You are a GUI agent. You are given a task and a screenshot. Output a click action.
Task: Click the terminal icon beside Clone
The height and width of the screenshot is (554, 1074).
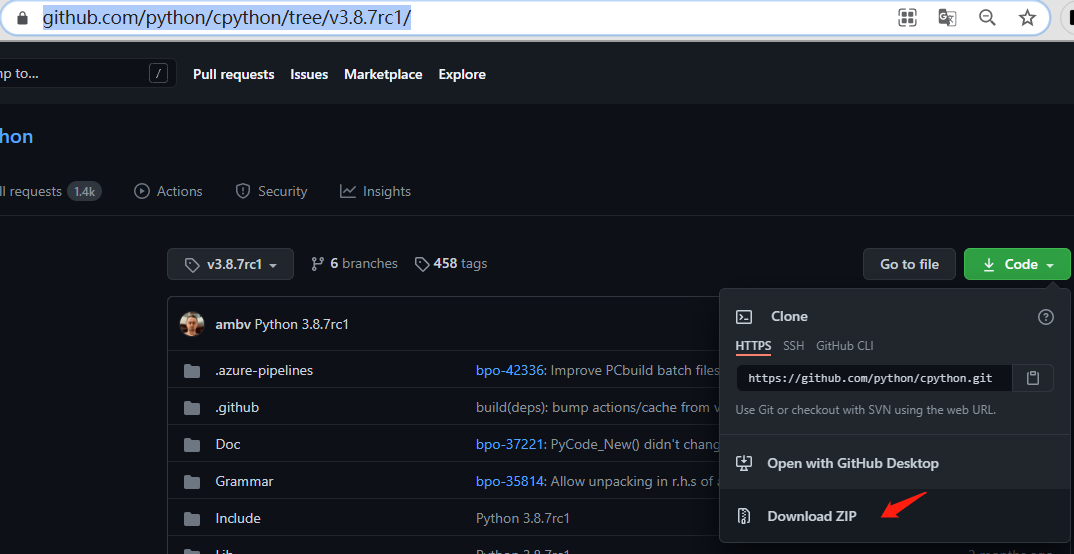click(x=744, y=316)
